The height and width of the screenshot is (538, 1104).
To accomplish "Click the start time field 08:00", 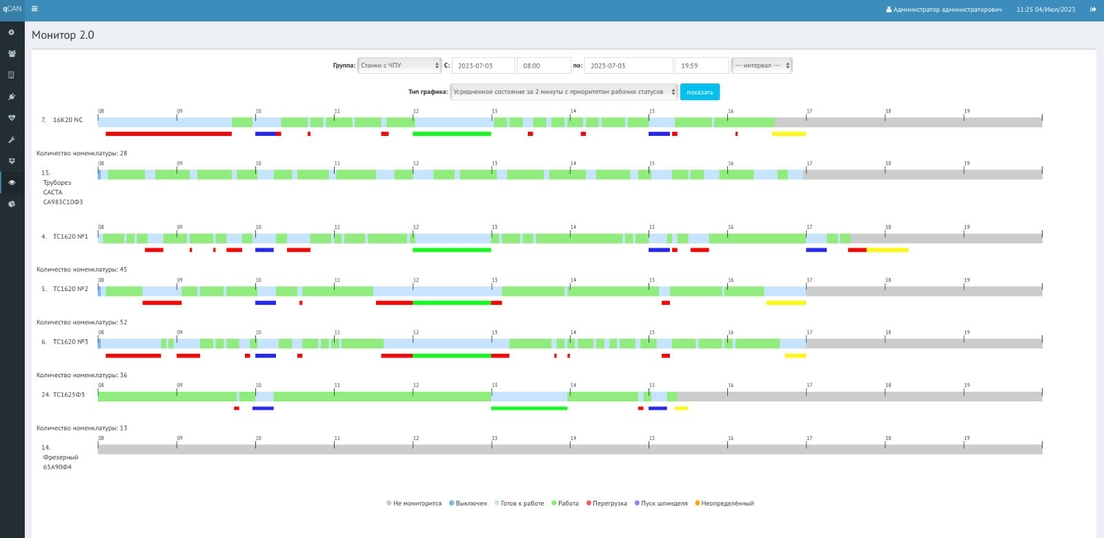I will pos(544,65).
